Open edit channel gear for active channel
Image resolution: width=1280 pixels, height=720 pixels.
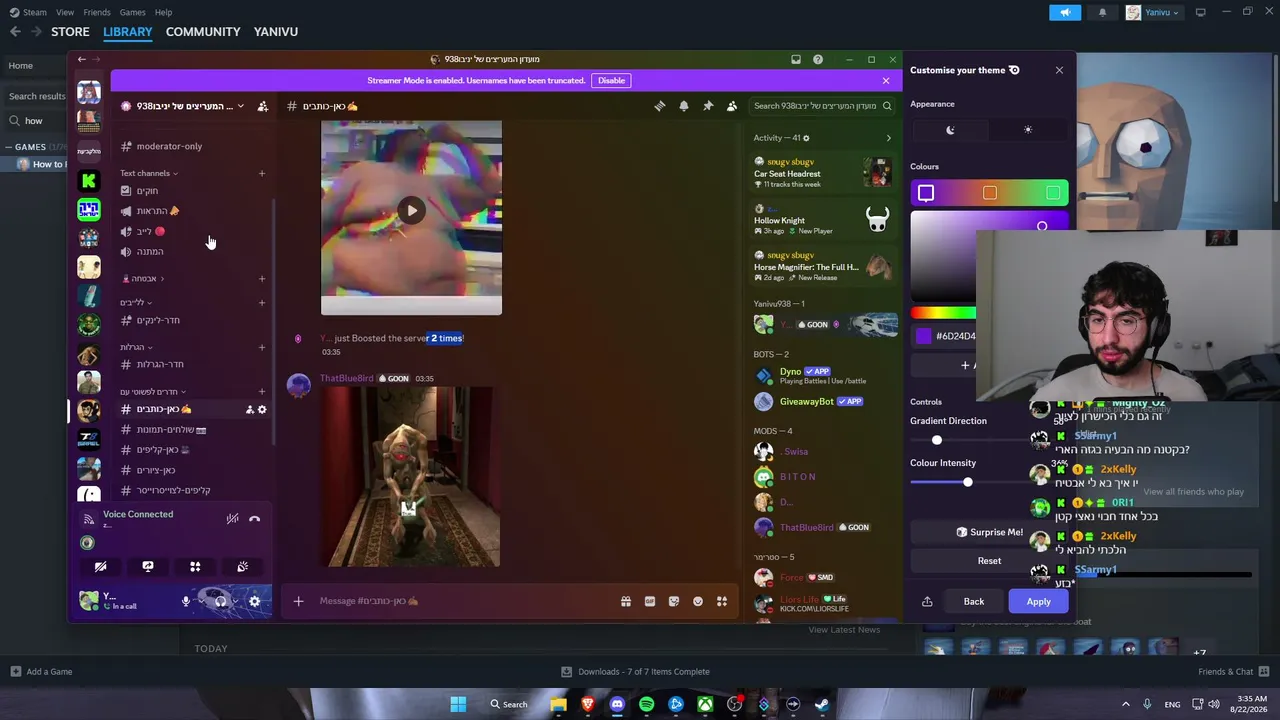(262, 409)
